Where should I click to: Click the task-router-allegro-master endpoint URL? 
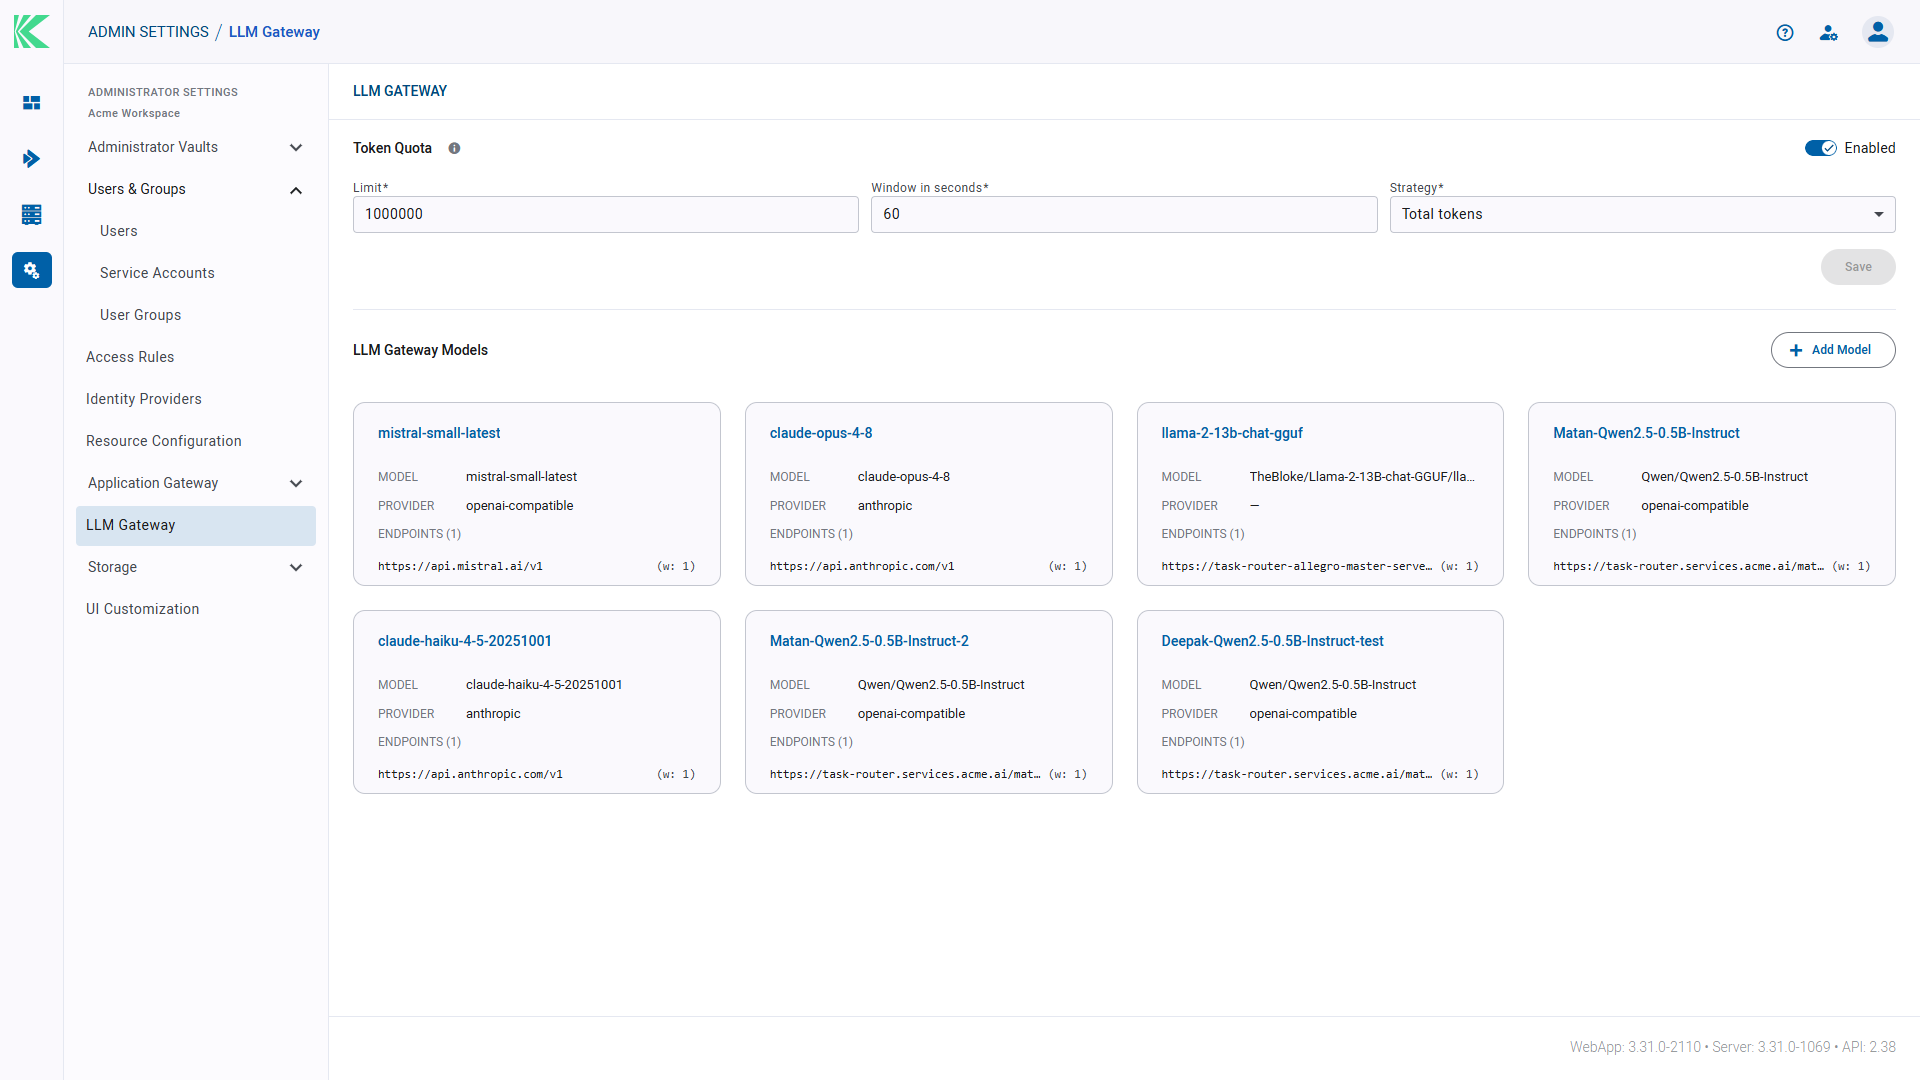pos(1296,566)
